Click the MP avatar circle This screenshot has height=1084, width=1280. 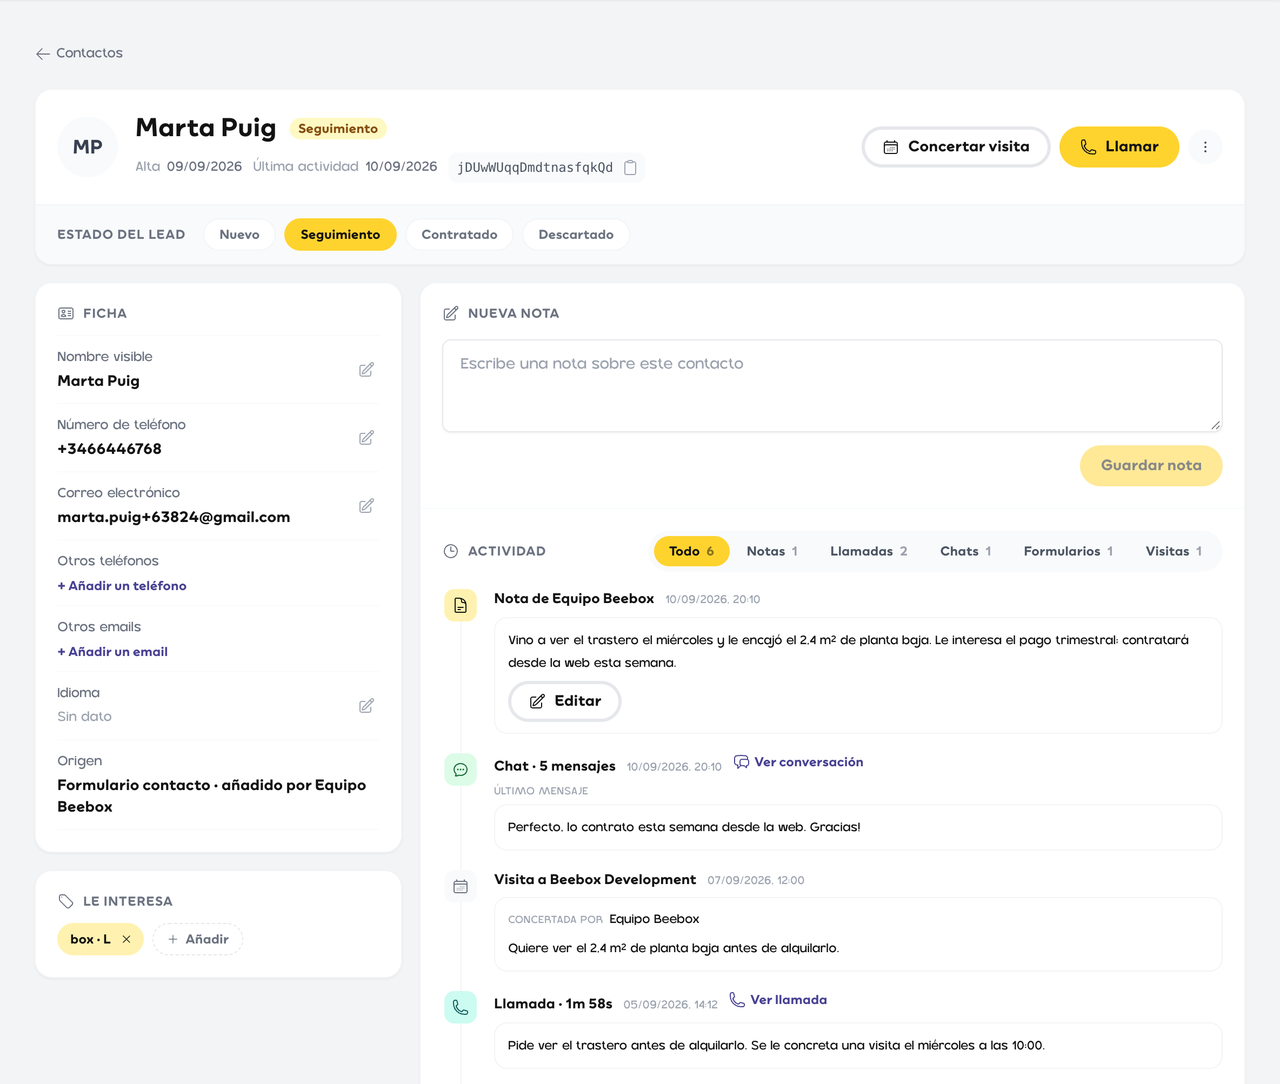88,147
